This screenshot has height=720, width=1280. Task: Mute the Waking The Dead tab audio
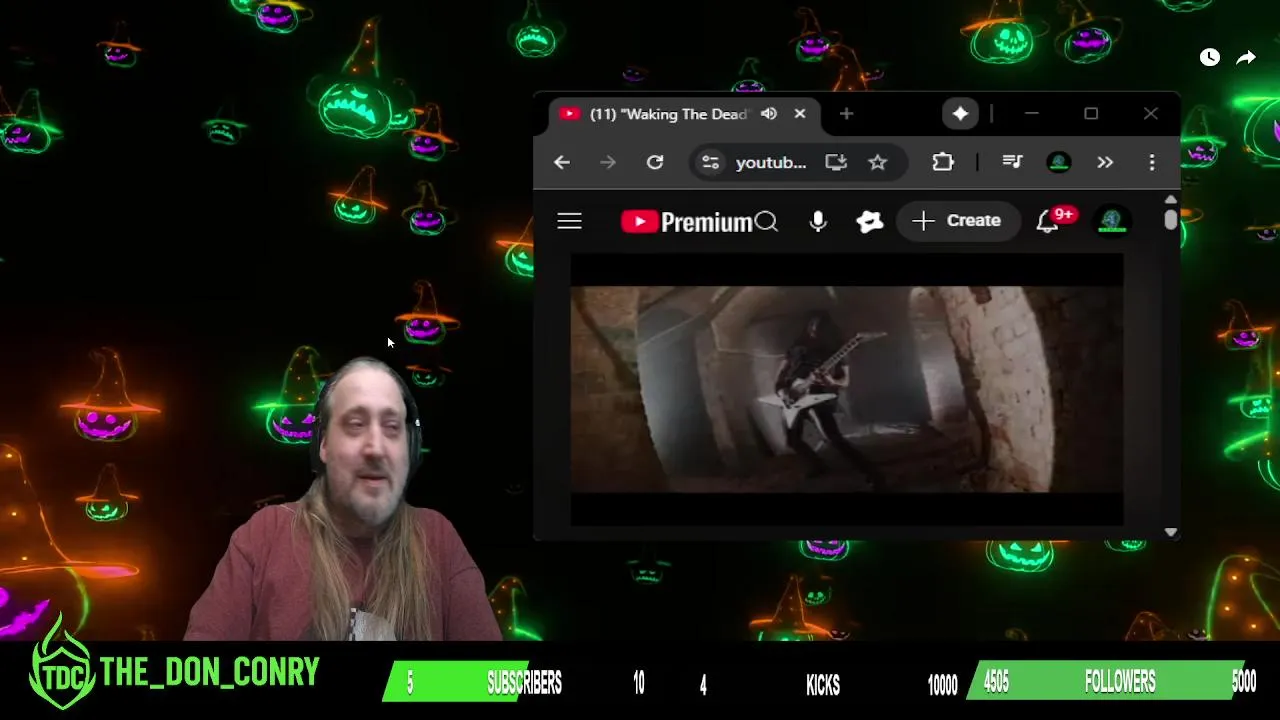[x=768, y=114]
